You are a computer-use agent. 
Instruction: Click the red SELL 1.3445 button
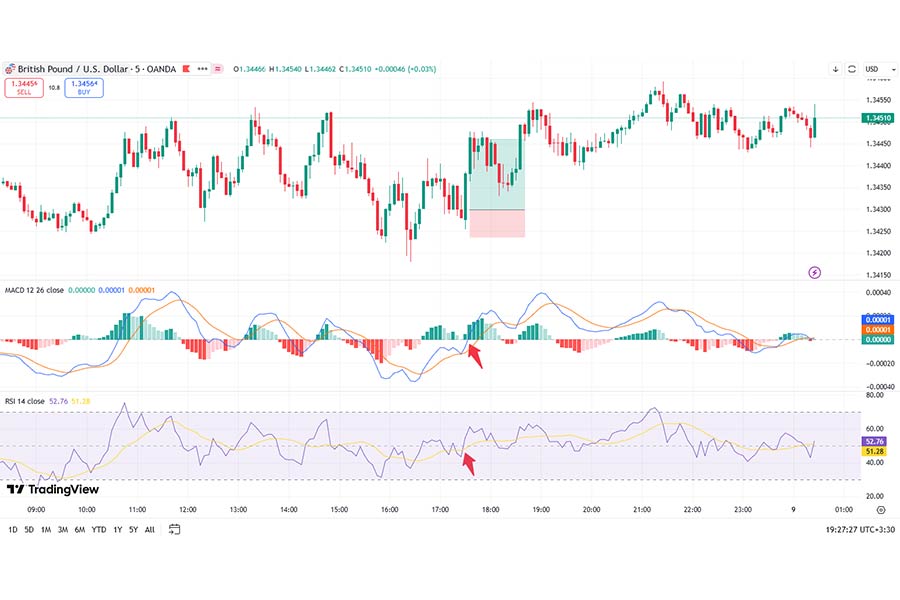coord(24,88)
